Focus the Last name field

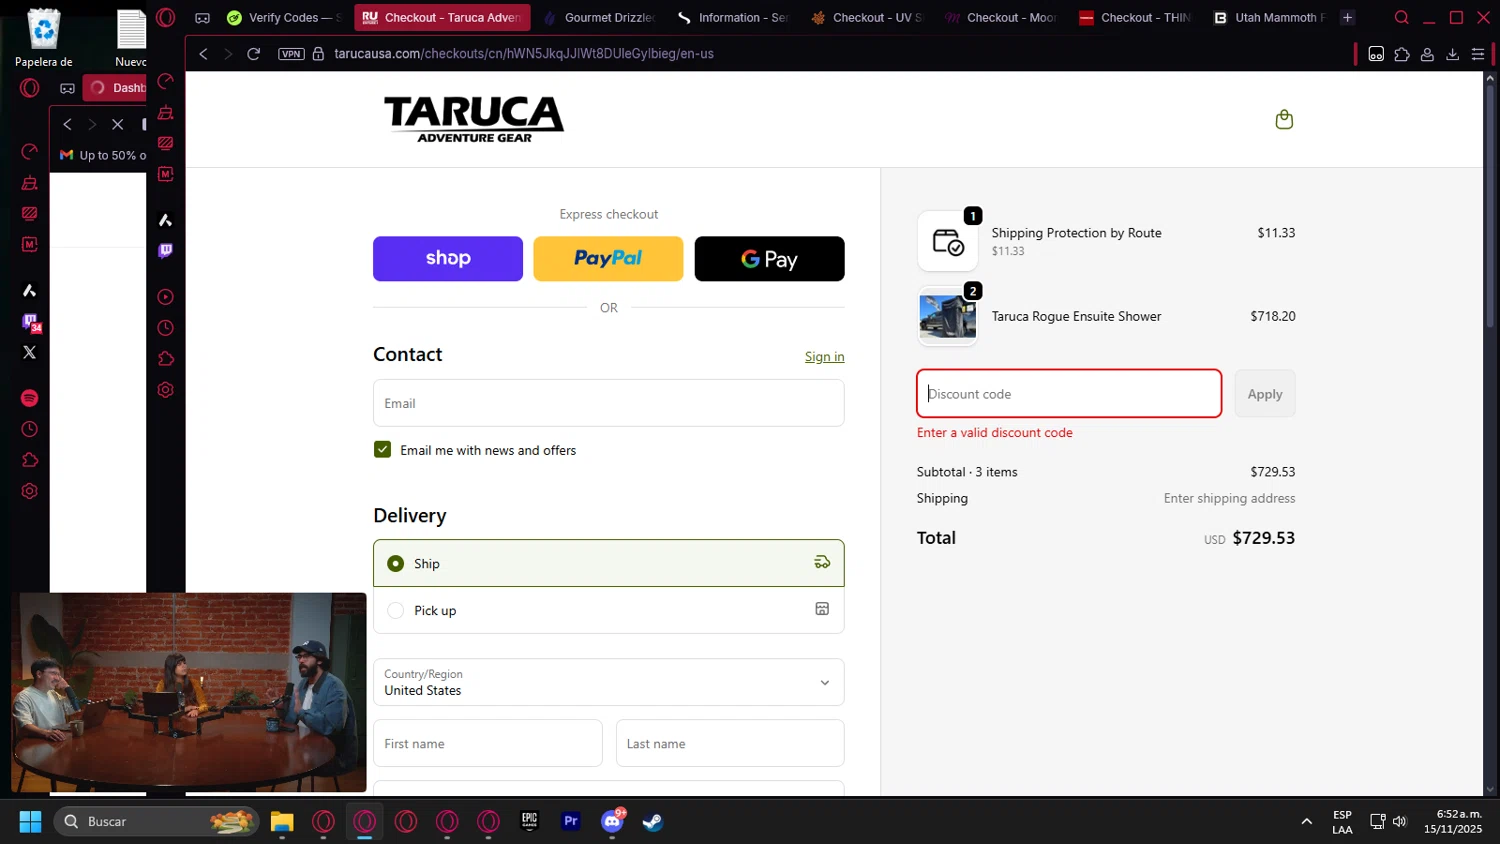[730, 743]
